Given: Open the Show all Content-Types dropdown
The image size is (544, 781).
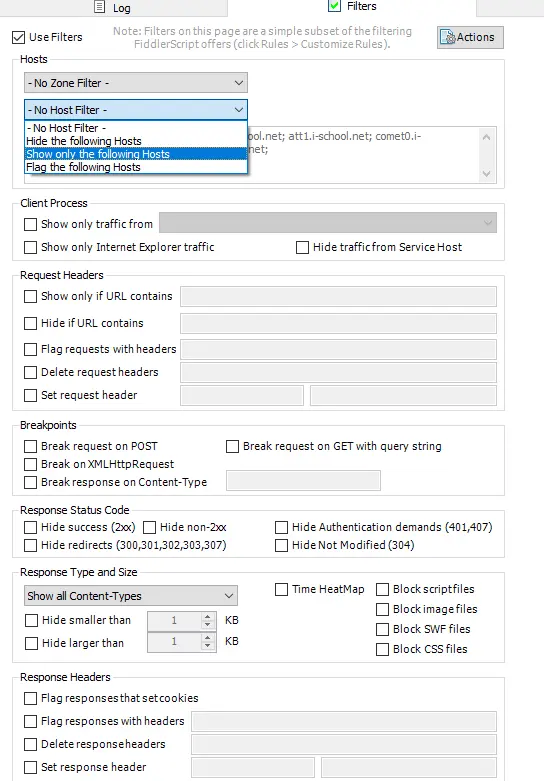Looking at the screenshot, I should coord(131,596).
